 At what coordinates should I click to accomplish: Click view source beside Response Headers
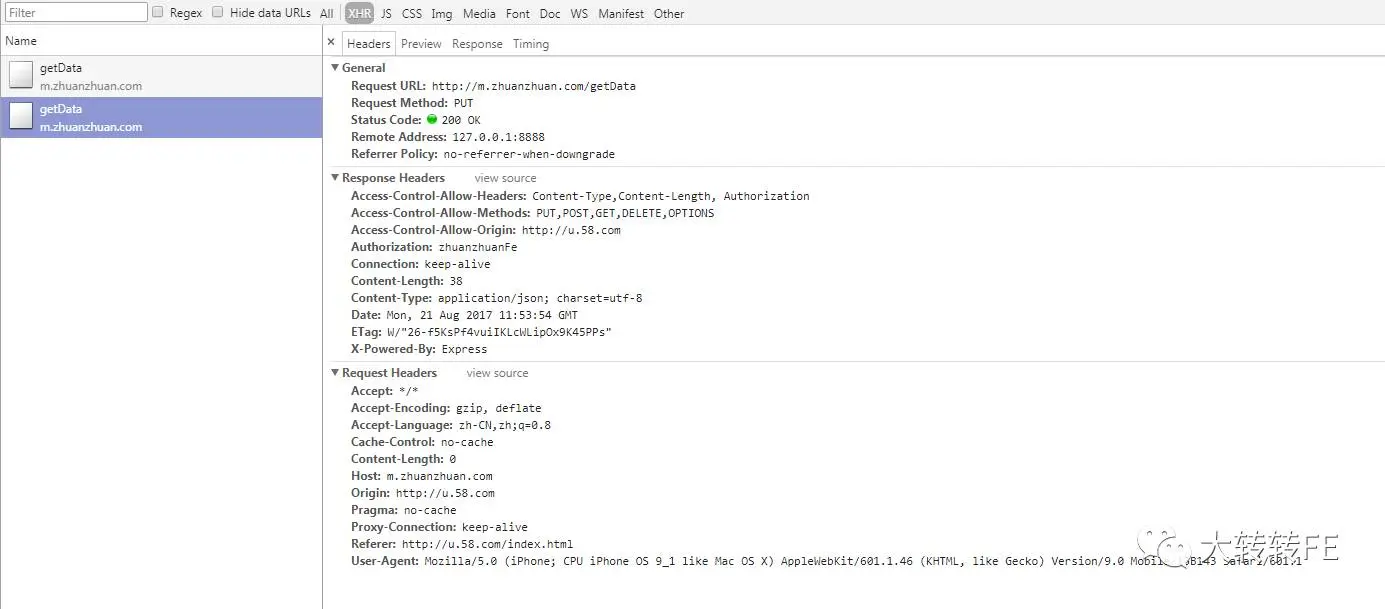click(505, 178)
